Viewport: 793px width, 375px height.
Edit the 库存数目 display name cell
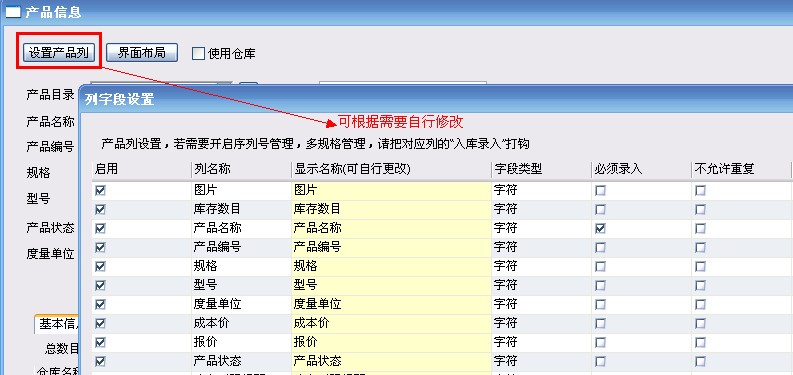tap(391, 209)
